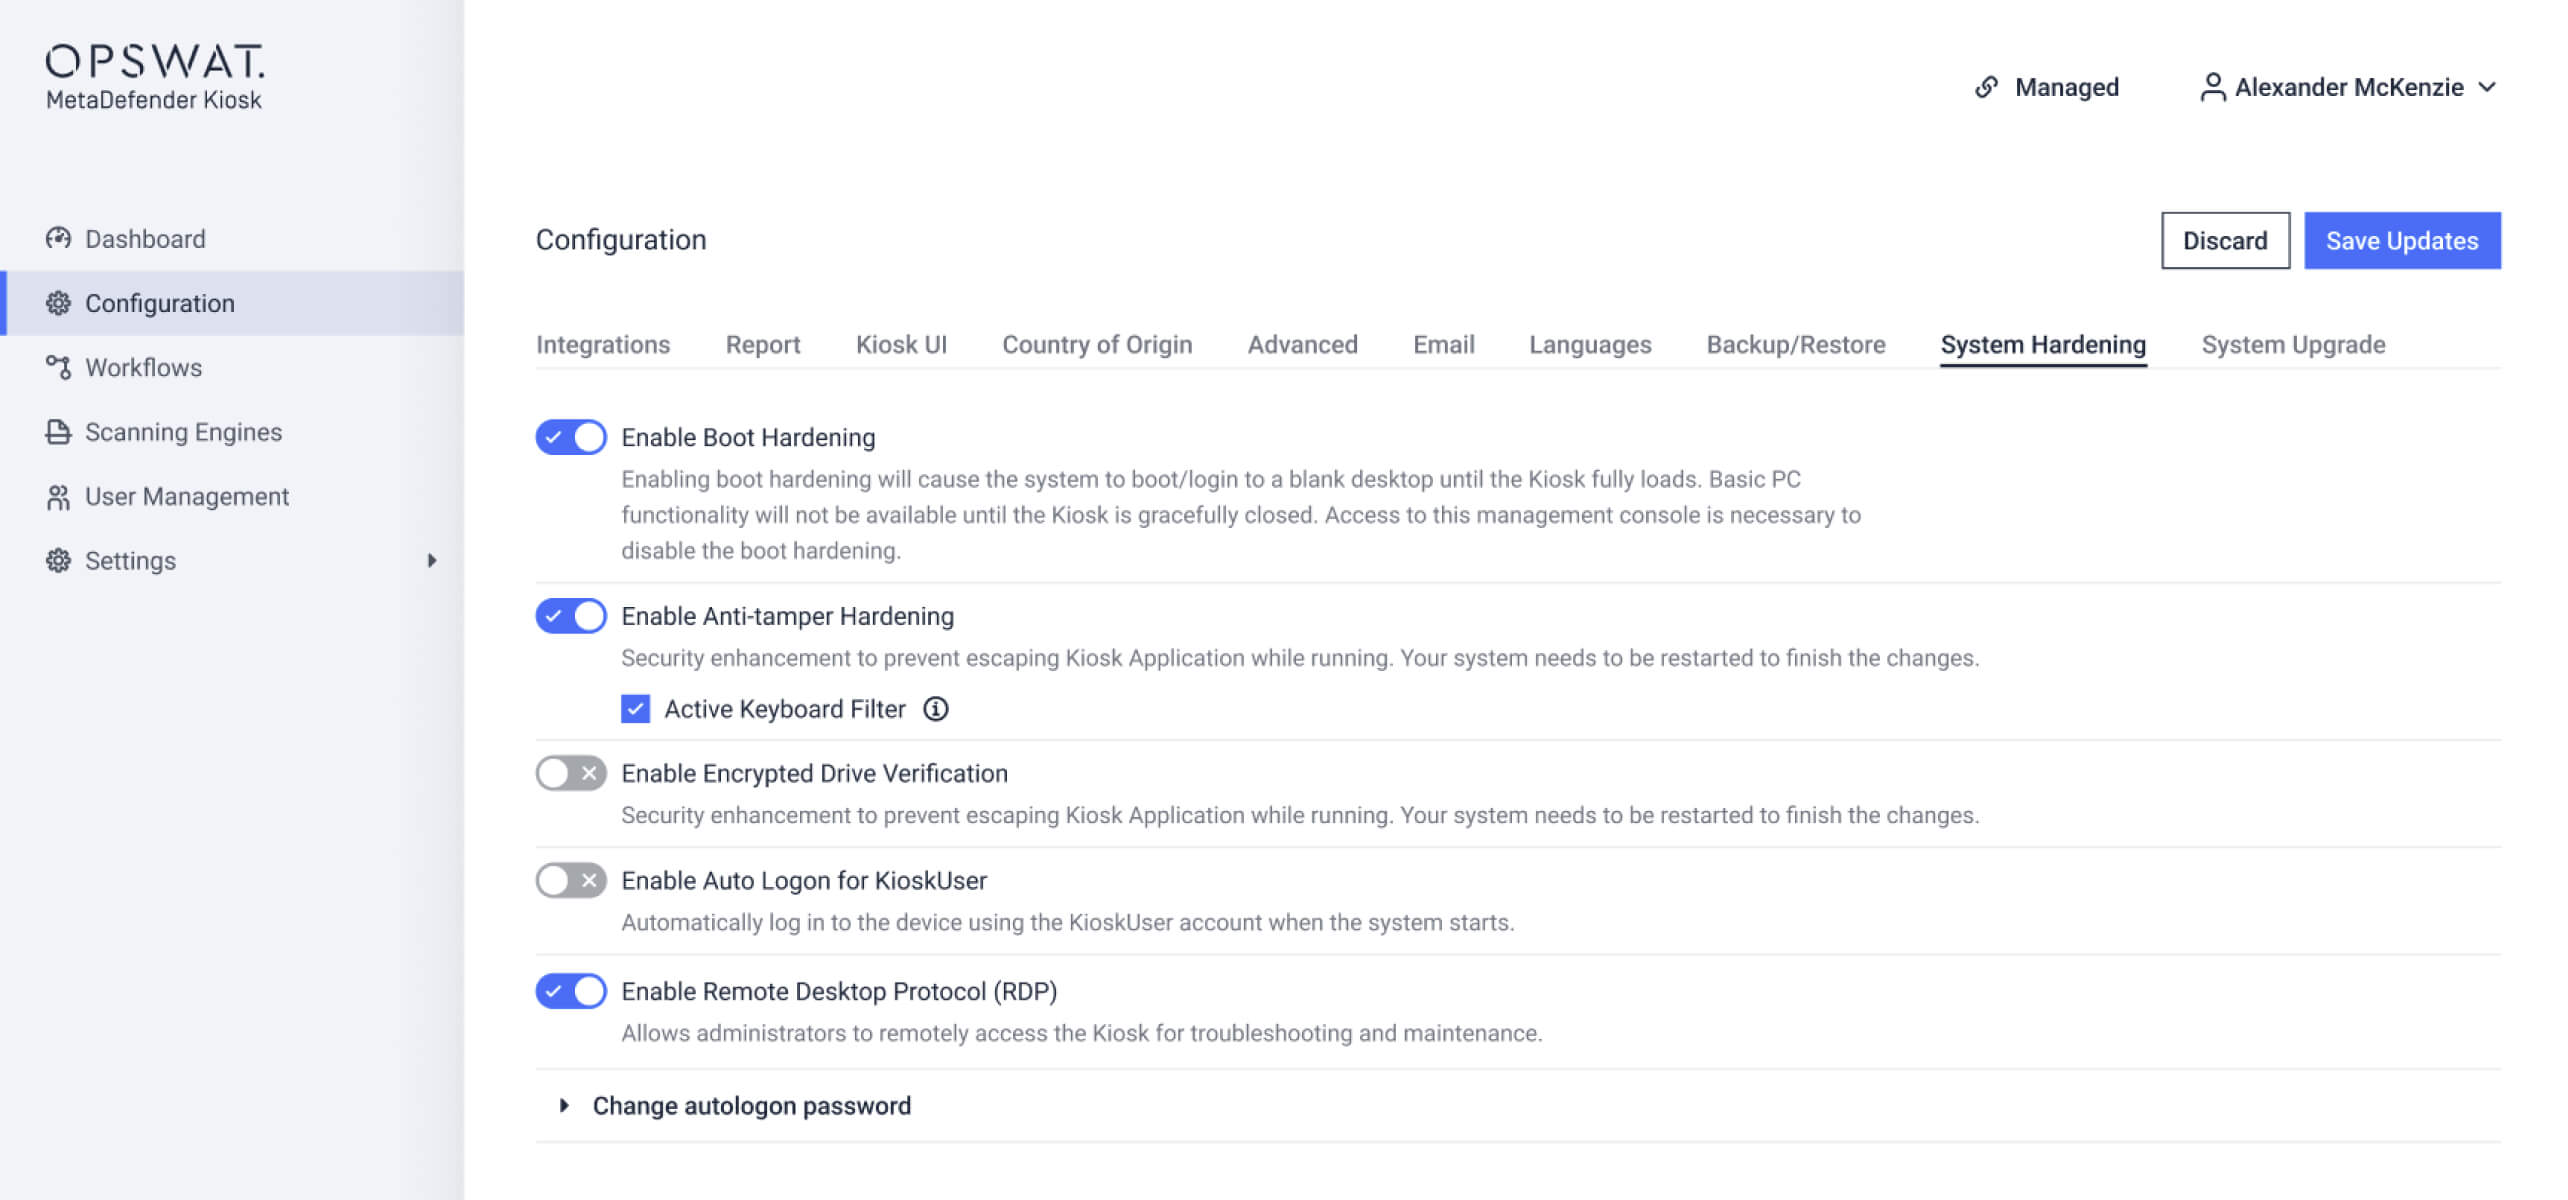Click the Scanning Engines icon

[58, 432]
